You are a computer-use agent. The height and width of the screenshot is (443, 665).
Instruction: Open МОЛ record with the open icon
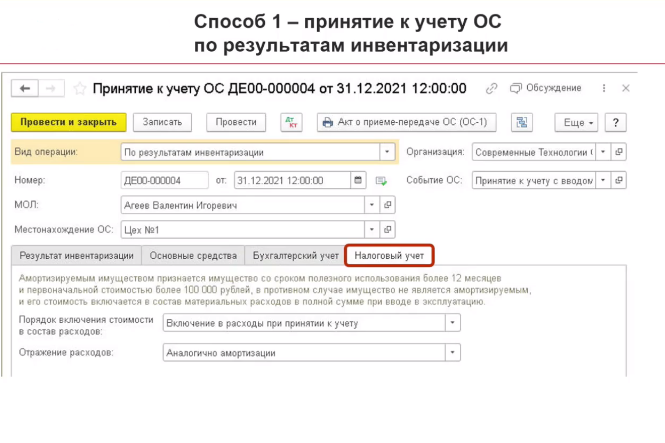(x=387, y=205)
